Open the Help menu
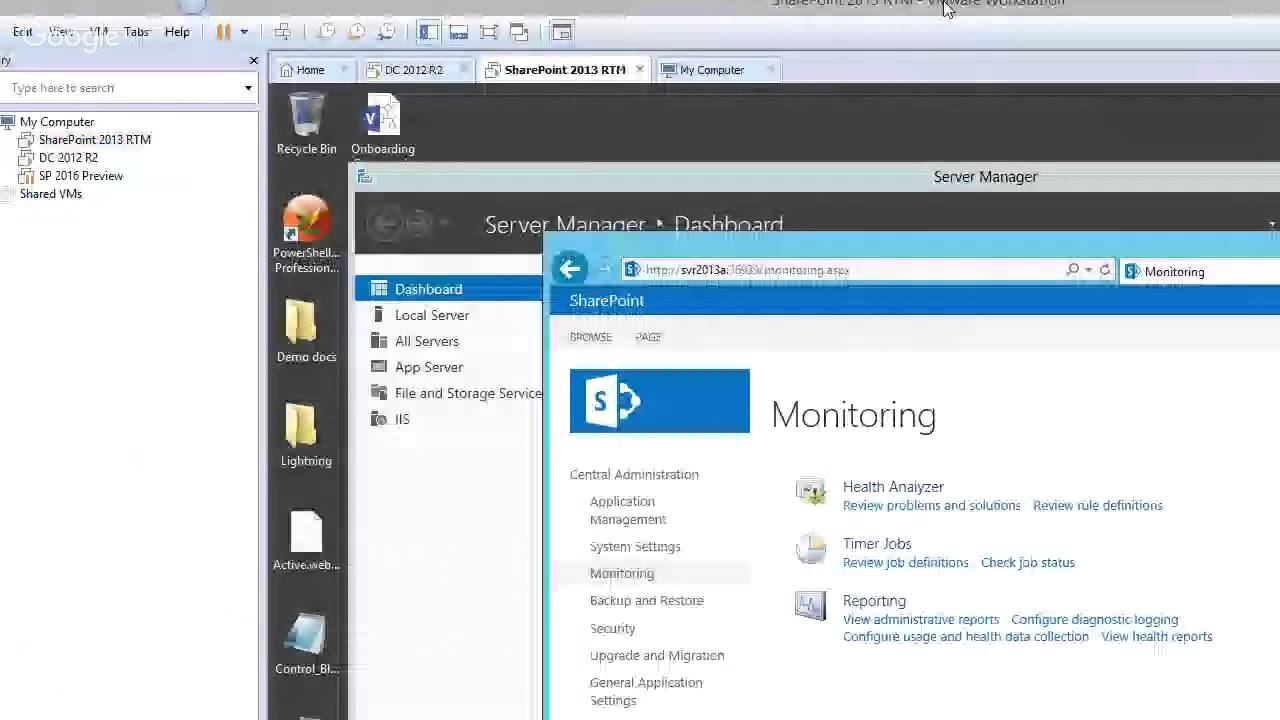The width and height of the screenshot is (1280, 720). pos(177,32)
